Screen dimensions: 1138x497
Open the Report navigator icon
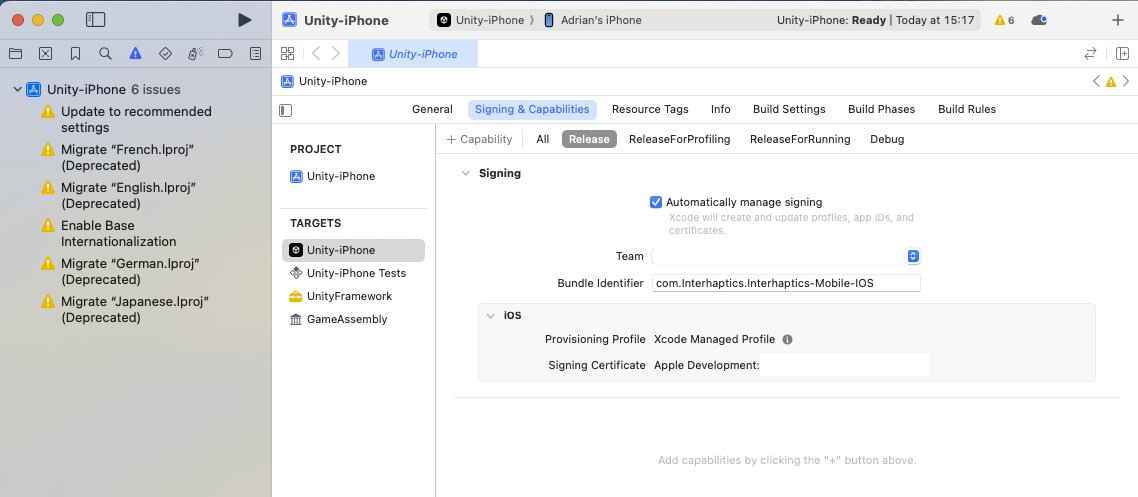tap(255, 53)
